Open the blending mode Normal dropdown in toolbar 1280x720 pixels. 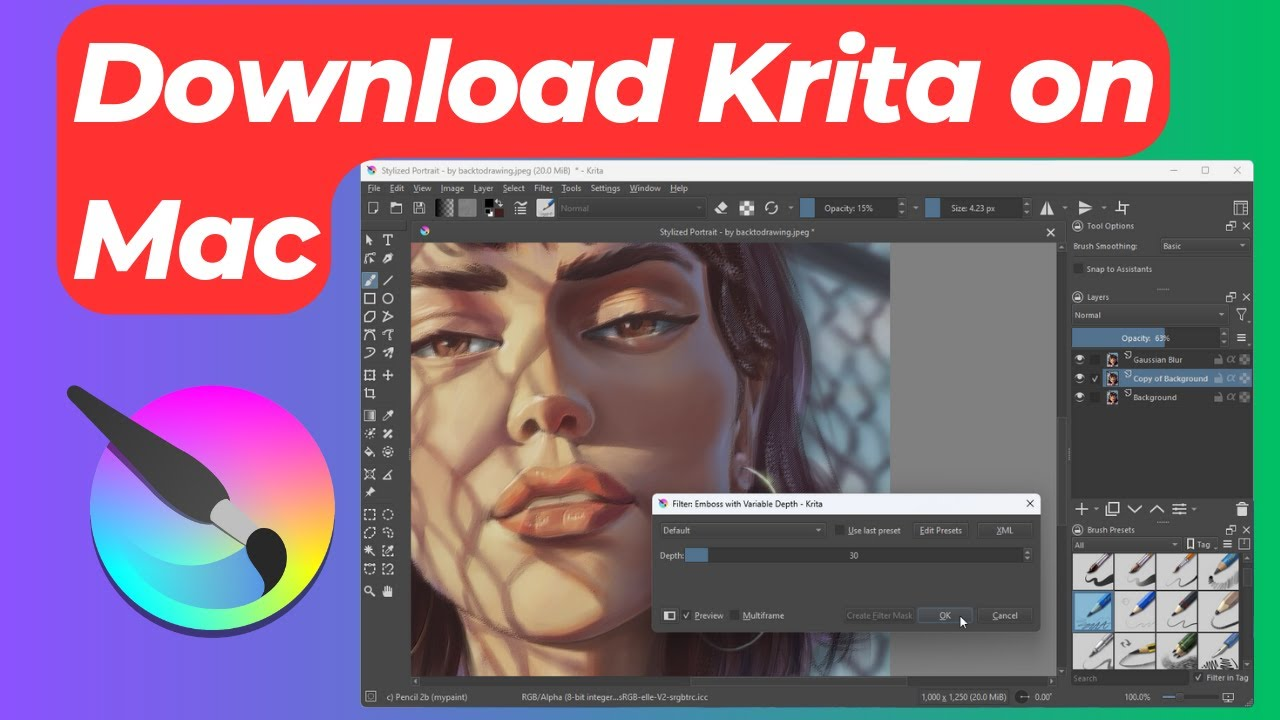pos(631,208)
